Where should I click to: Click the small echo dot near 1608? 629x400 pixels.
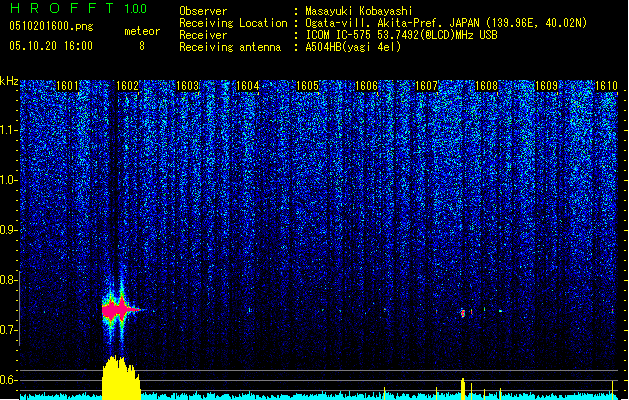[x=463, y=313]
